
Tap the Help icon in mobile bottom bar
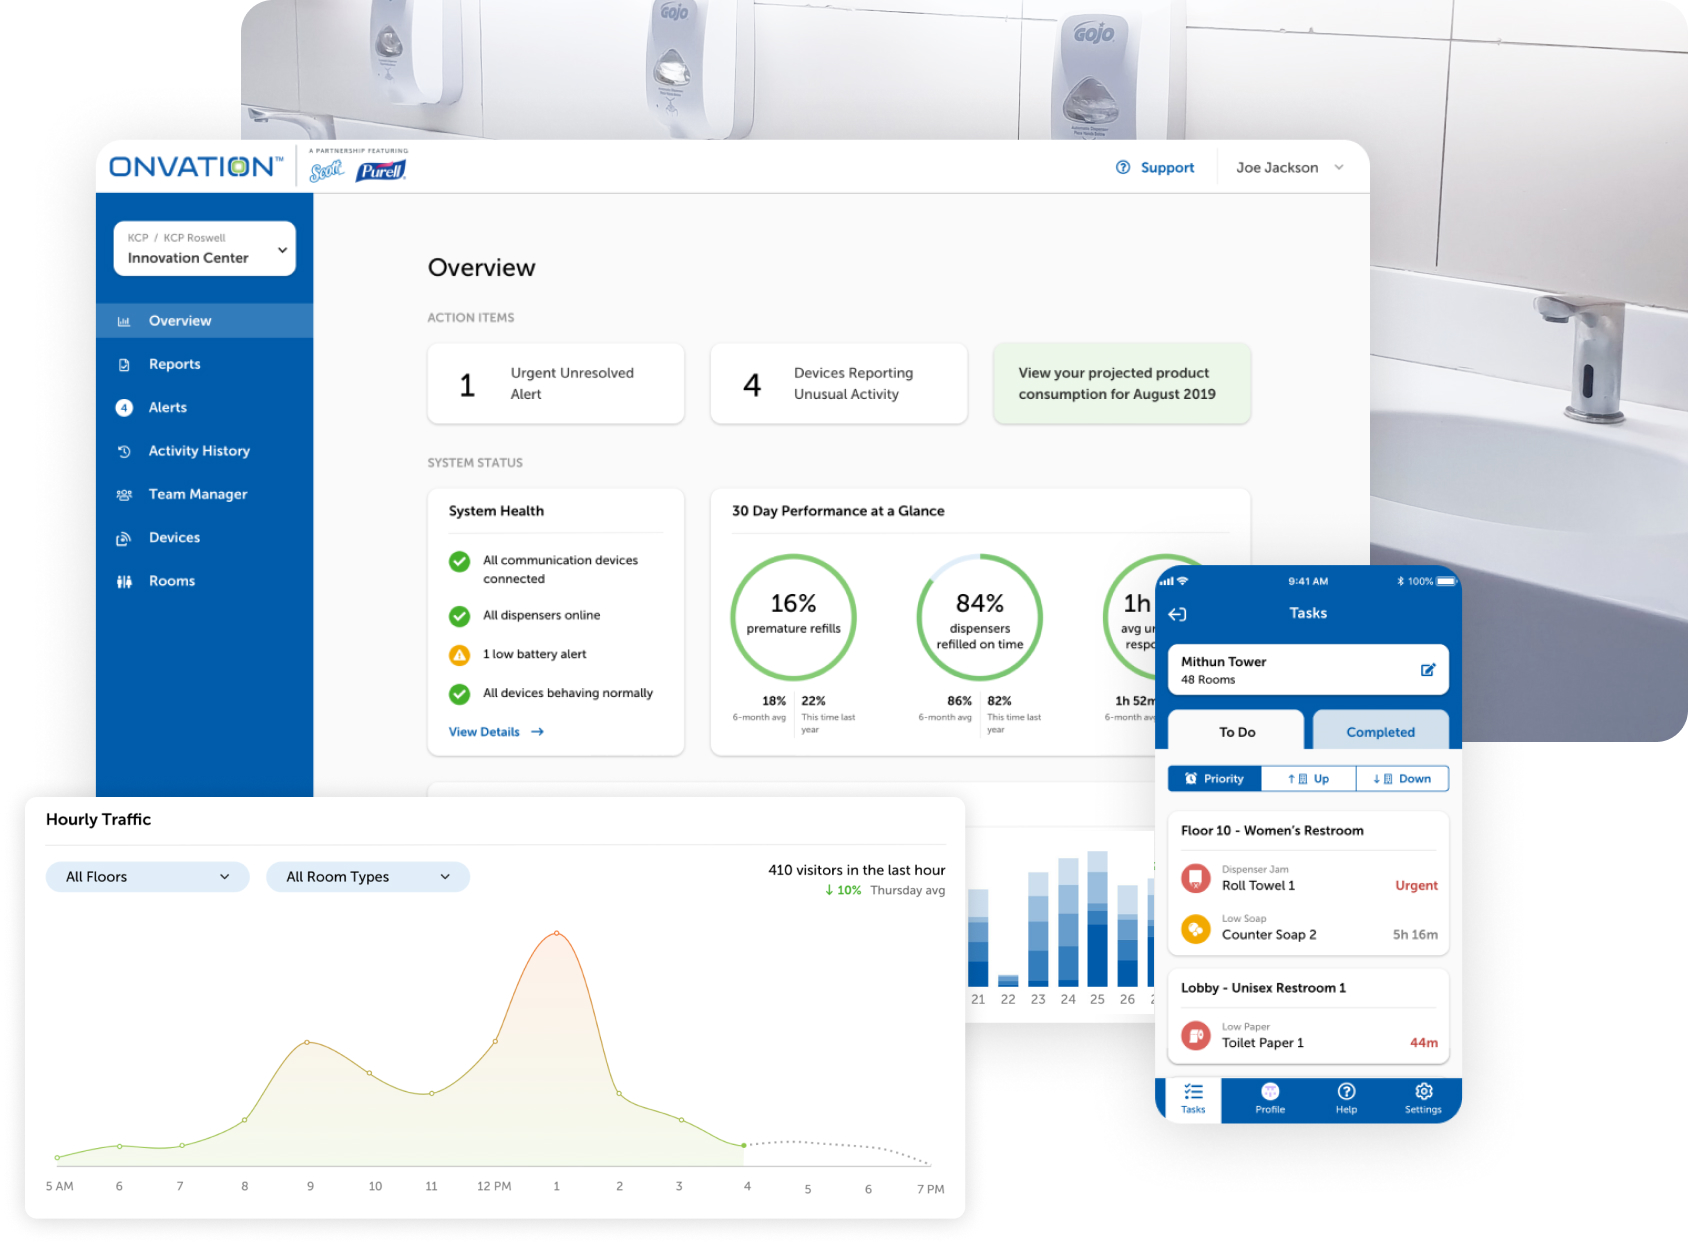1347,1091
